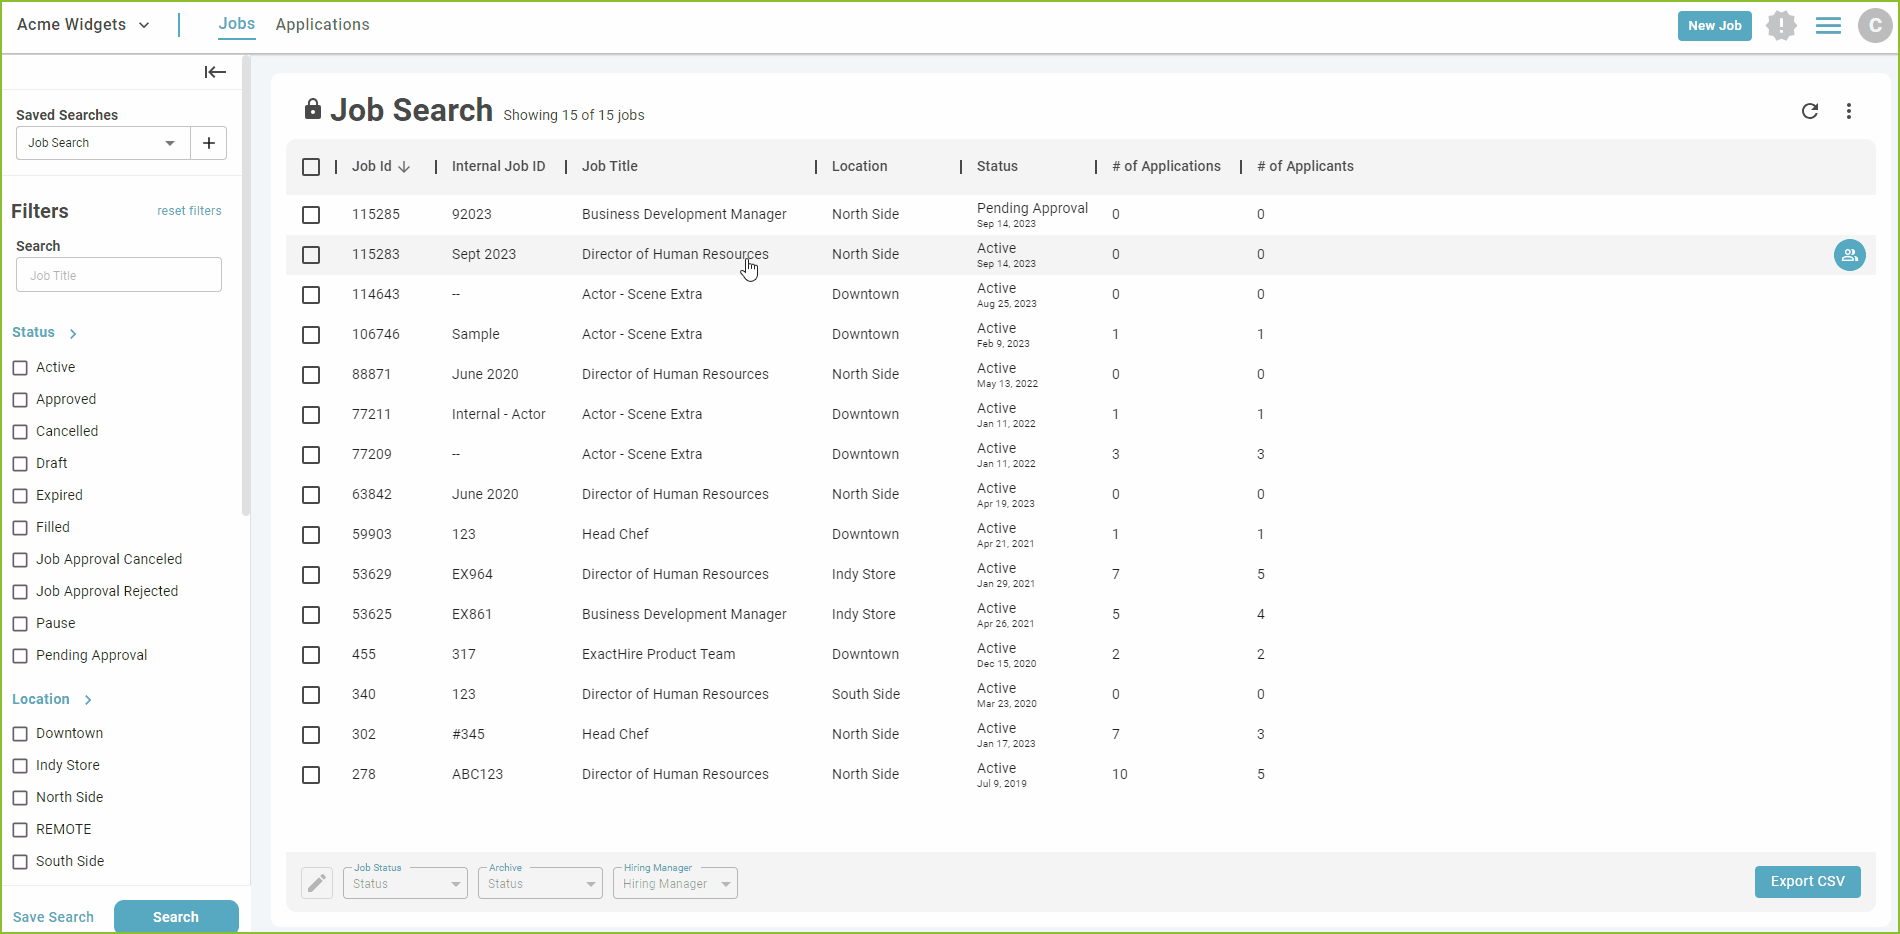
Task: Tick the checkbox for job 53629
Action: 311,575
